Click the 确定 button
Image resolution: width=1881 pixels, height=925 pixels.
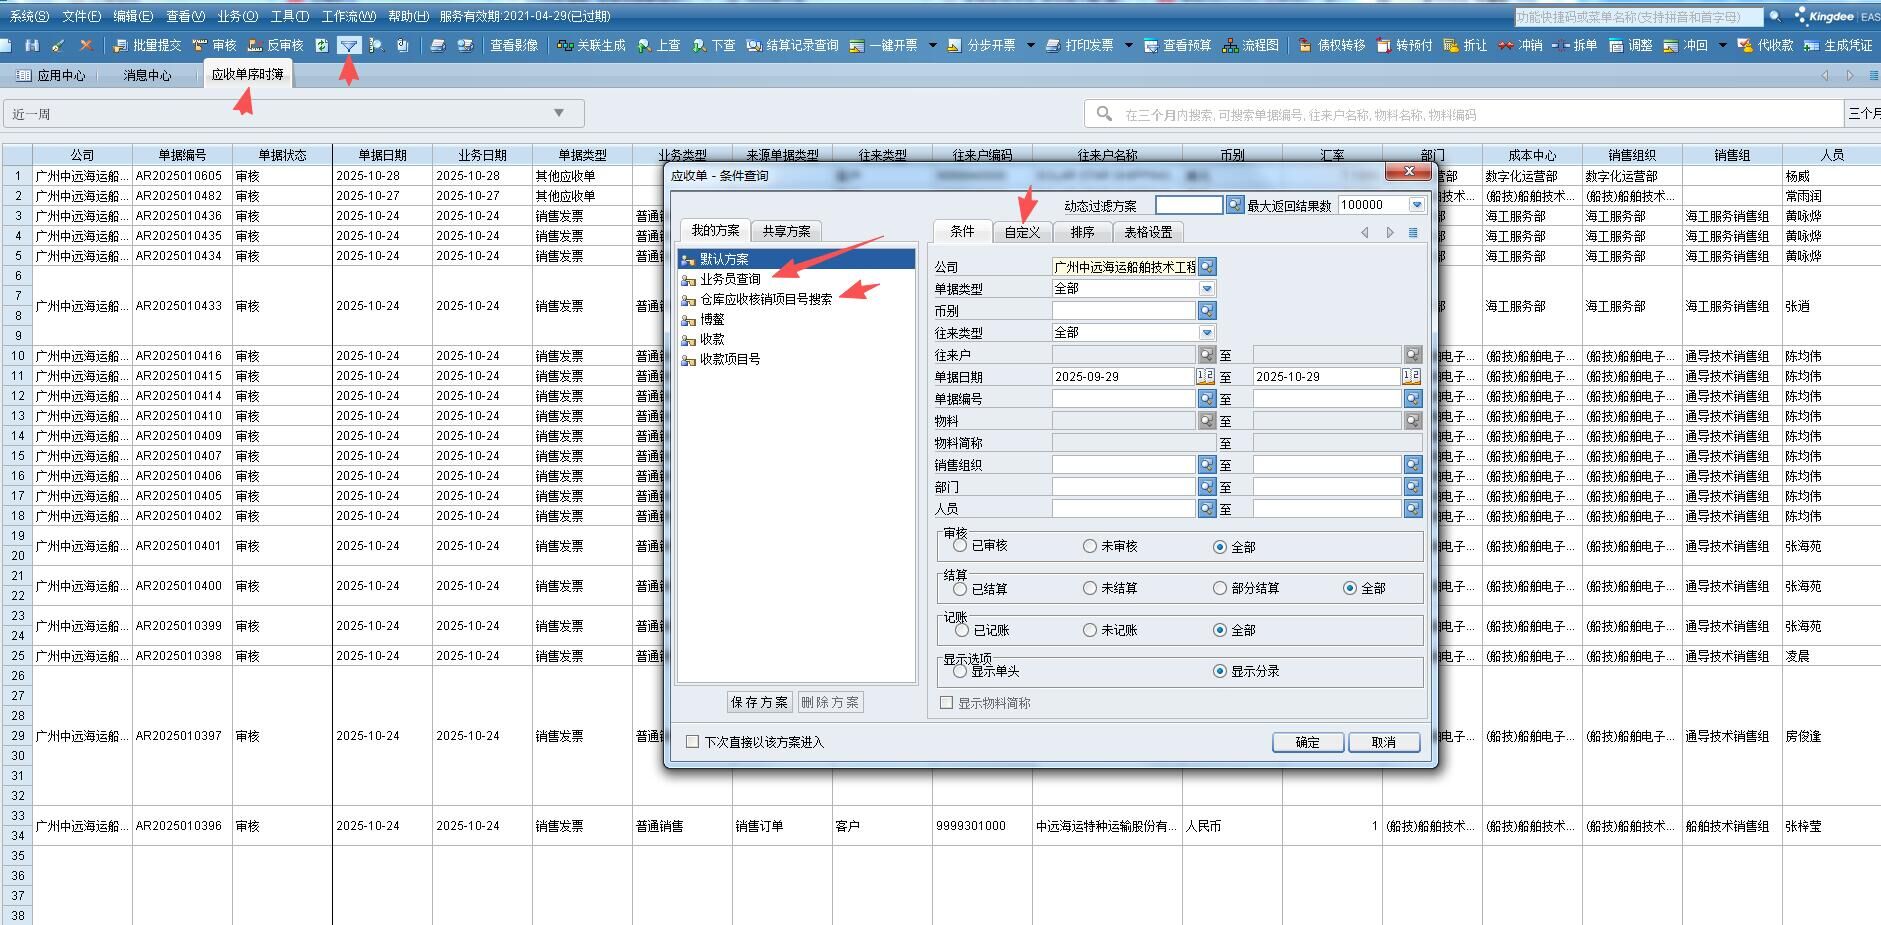[1307, 742]
